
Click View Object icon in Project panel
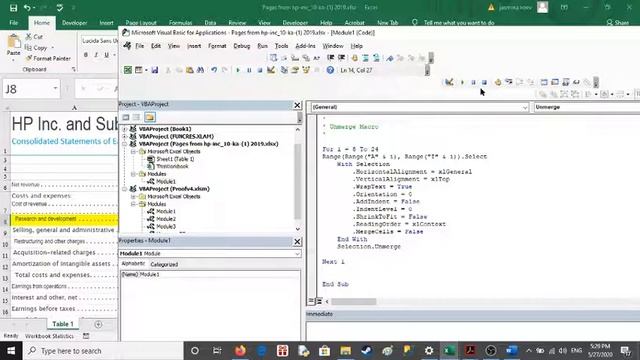(137, 118)
